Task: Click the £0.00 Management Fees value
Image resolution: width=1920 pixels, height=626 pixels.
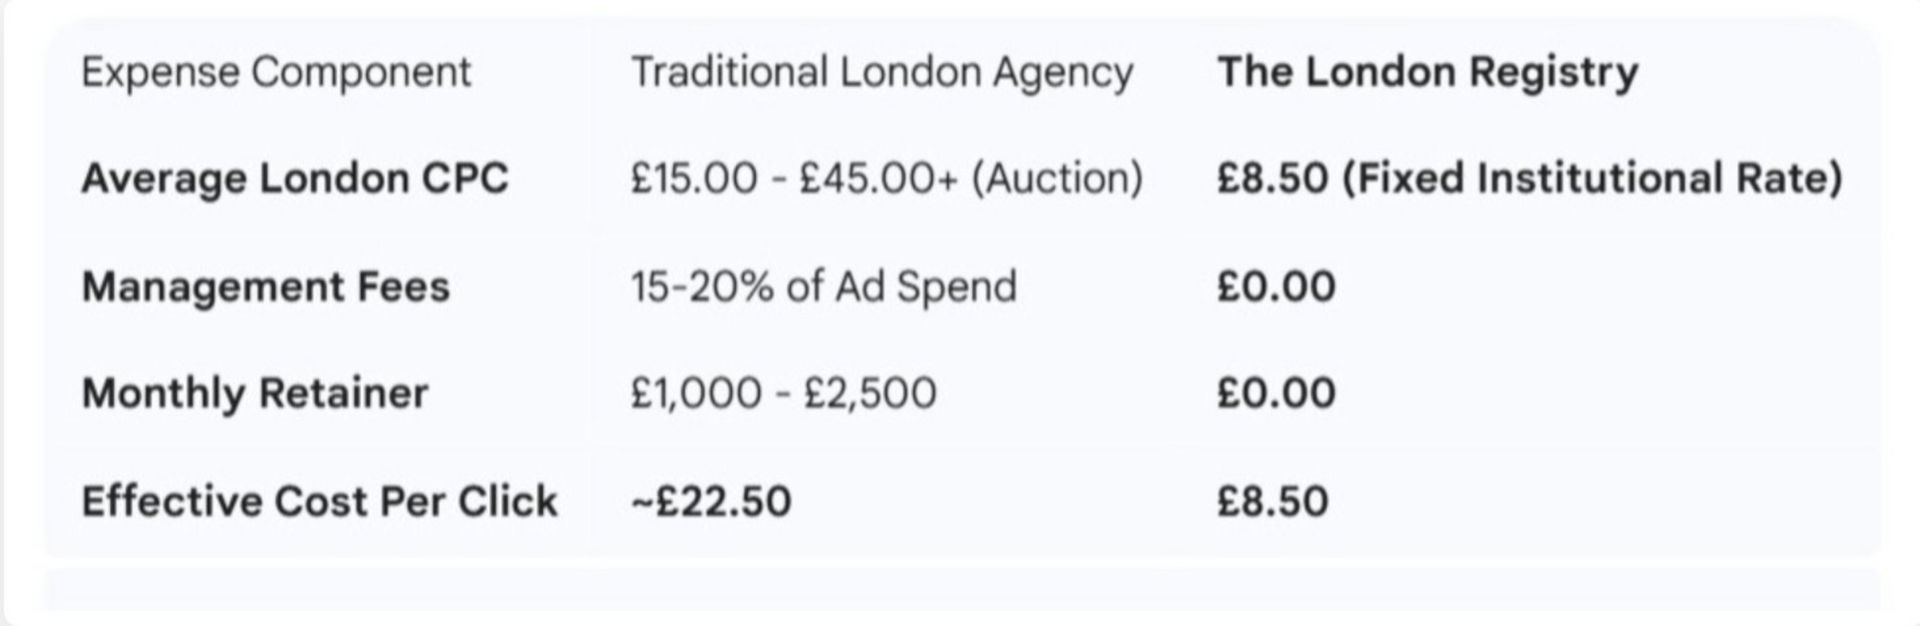Action: pyautogui.click(x=1276, y=287)
